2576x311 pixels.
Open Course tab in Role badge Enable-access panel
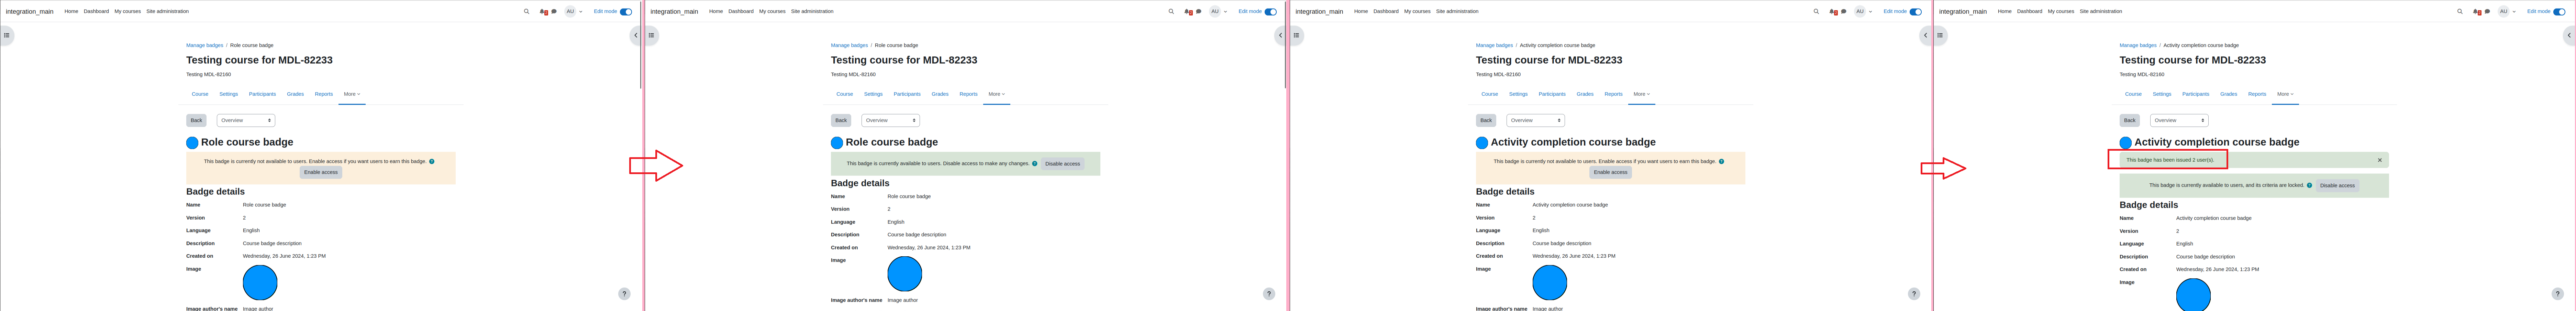tap(200, 94)
